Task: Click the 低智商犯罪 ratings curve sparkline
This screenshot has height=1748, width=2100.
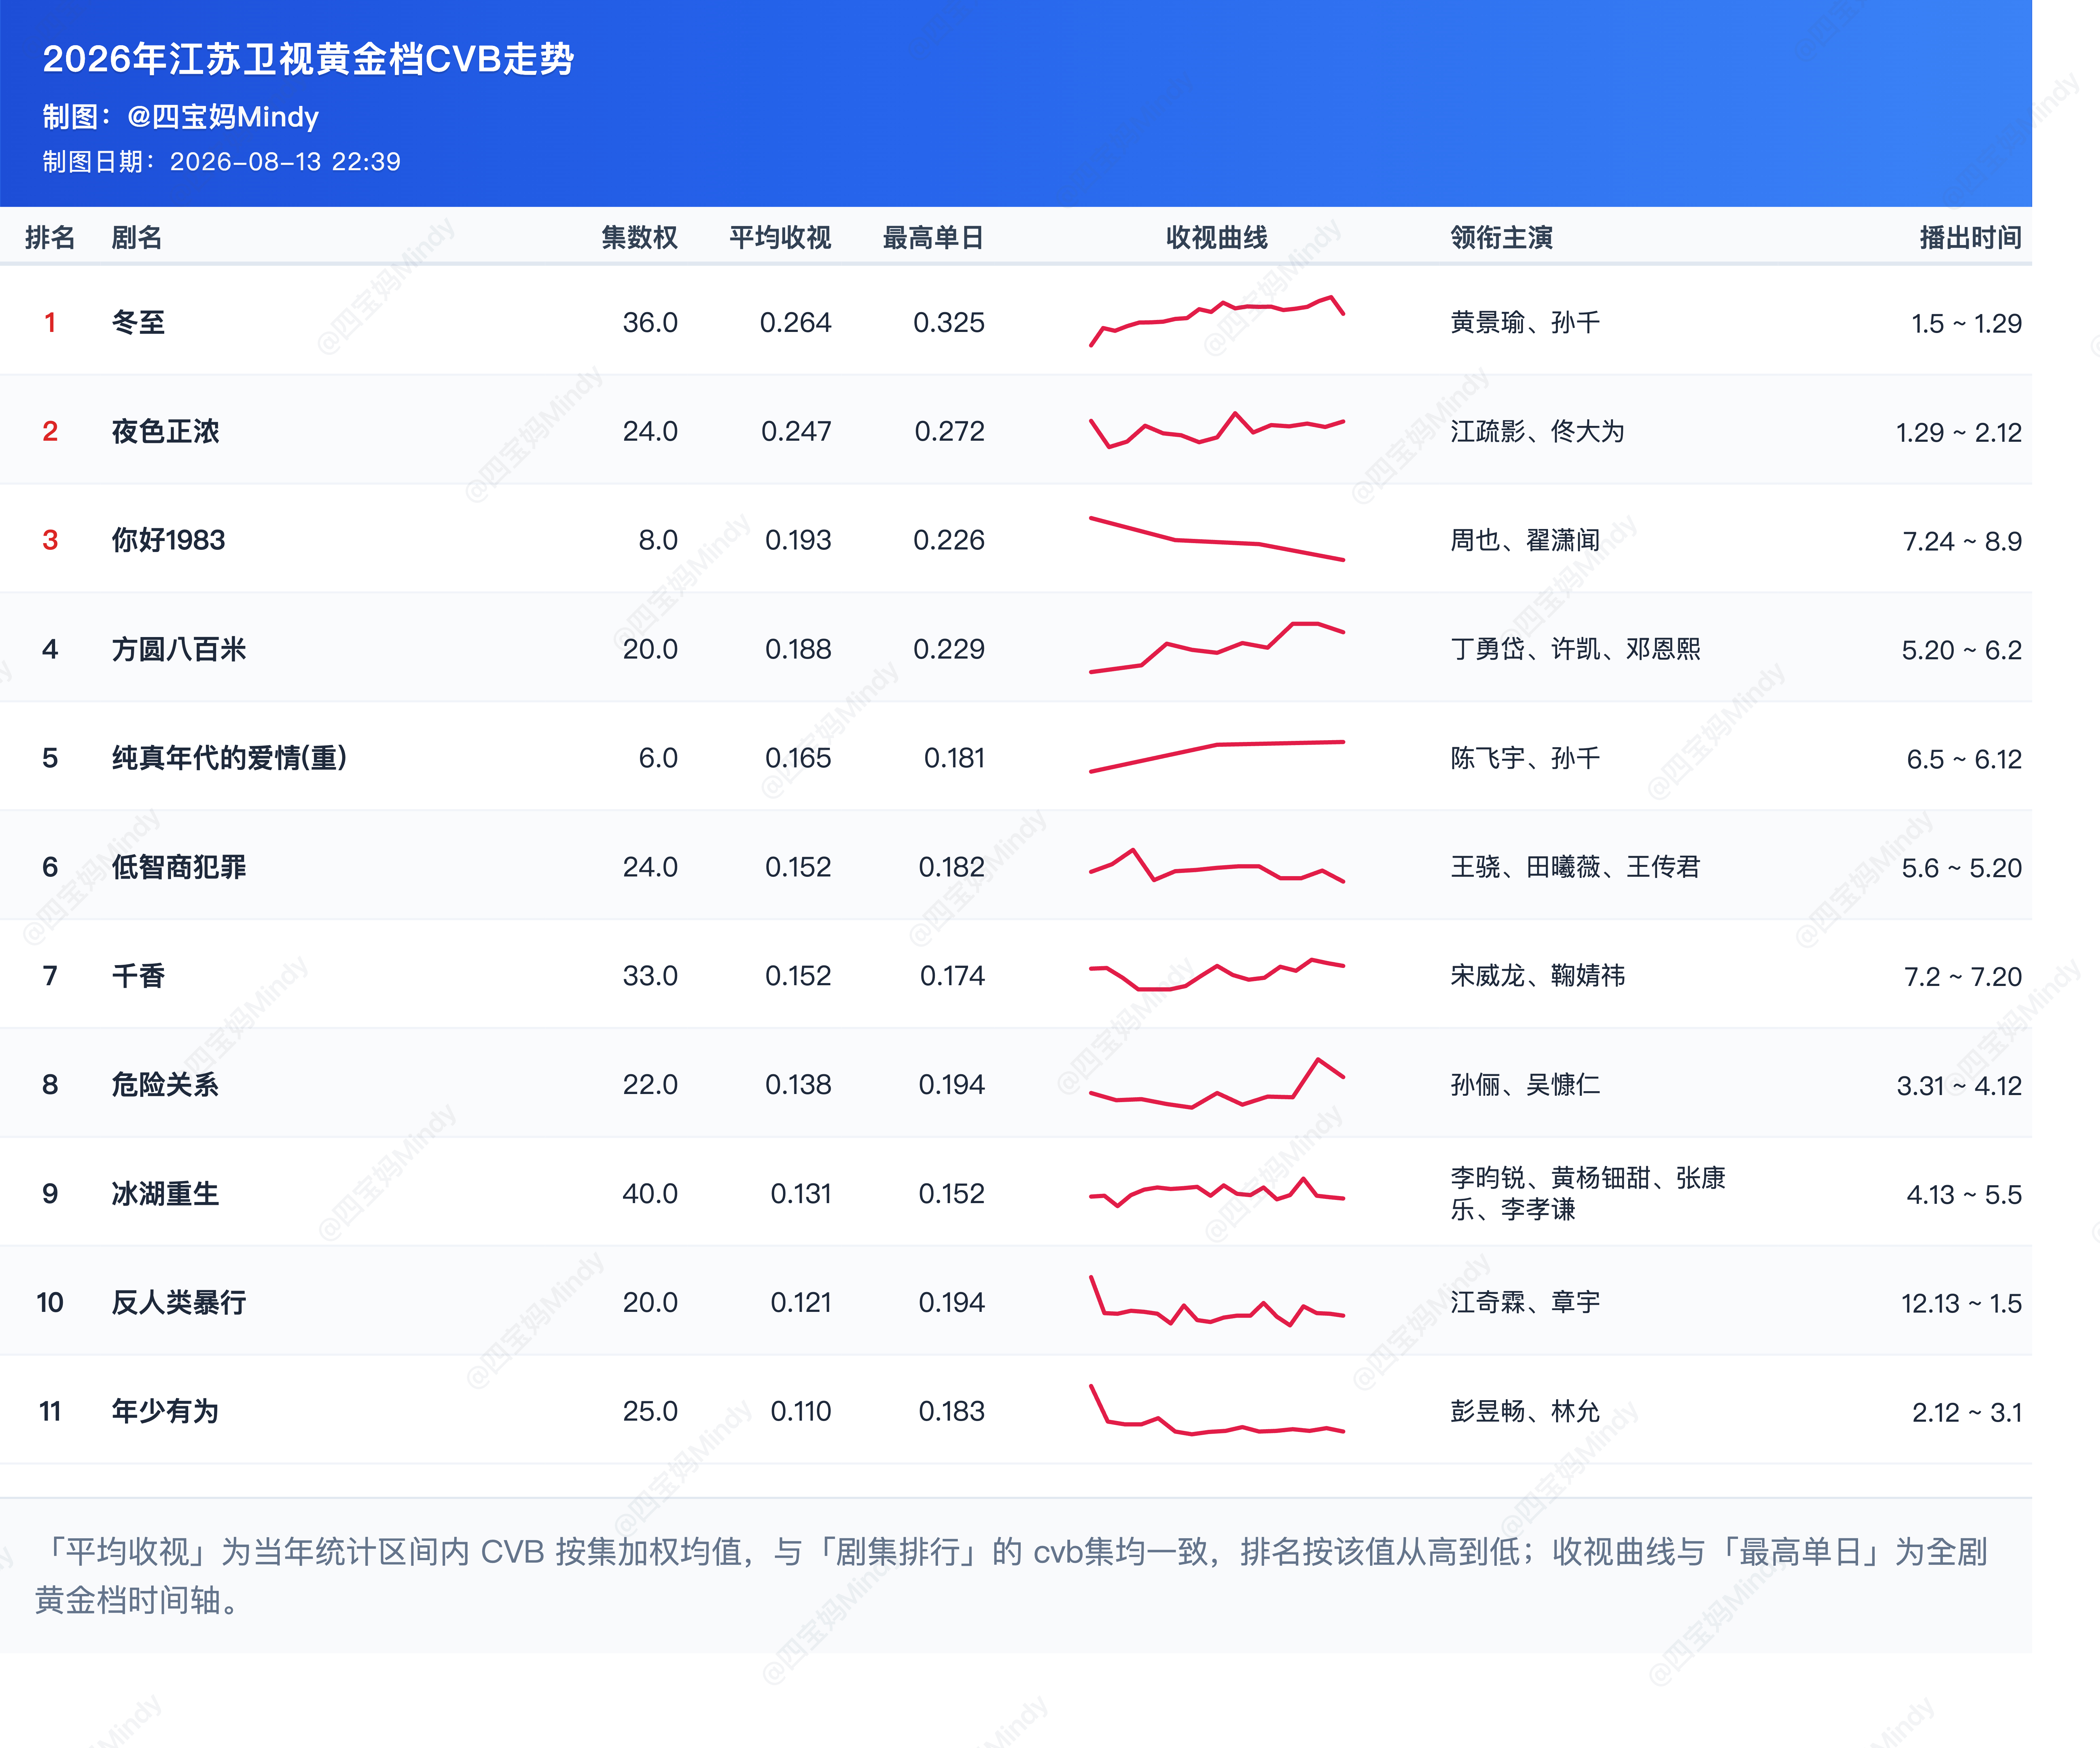Action: click(x=1217, y=866)
